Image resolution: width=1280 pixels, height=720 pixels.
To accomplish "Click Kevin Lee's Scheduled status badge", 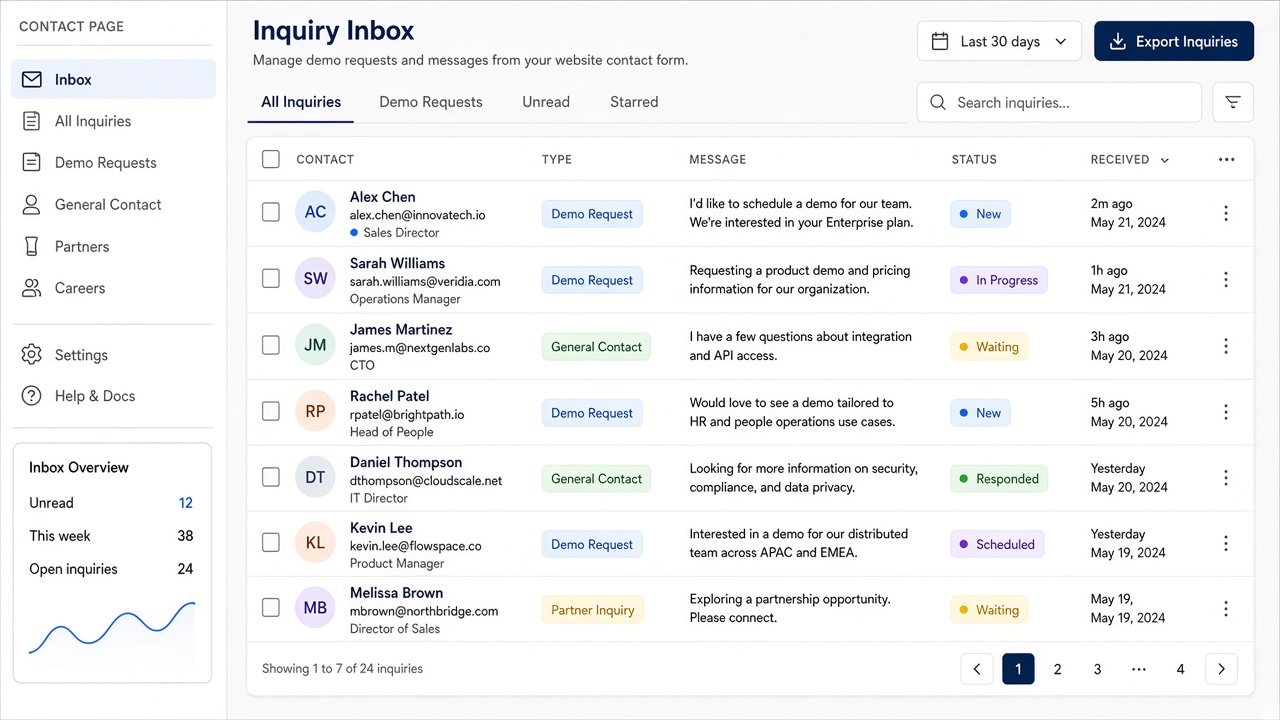I will coord(997,544).
